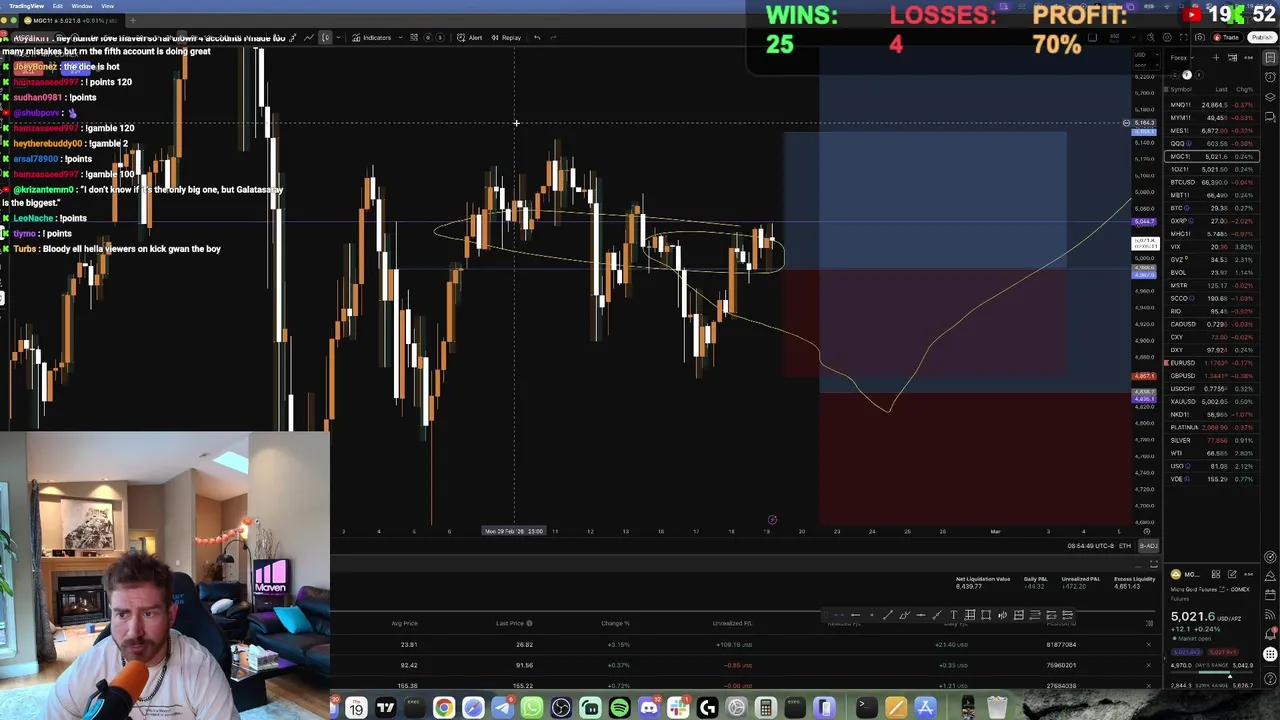Open the Object tree layers icon
Image resolution: width=1280 pixels, height=720 pixels.
pyautogui.click(x=1271, y=97)
